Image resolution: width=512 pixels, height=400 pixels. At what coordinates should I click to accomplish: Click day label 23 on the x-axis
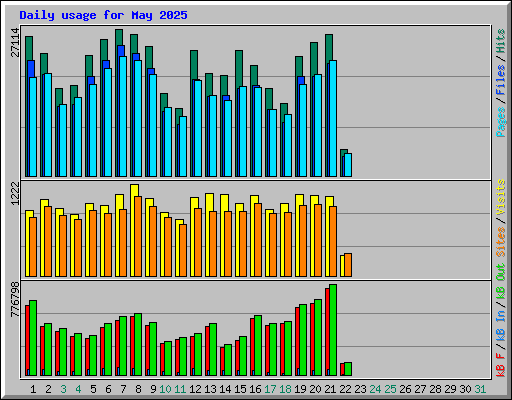click(x=360, y=389)
